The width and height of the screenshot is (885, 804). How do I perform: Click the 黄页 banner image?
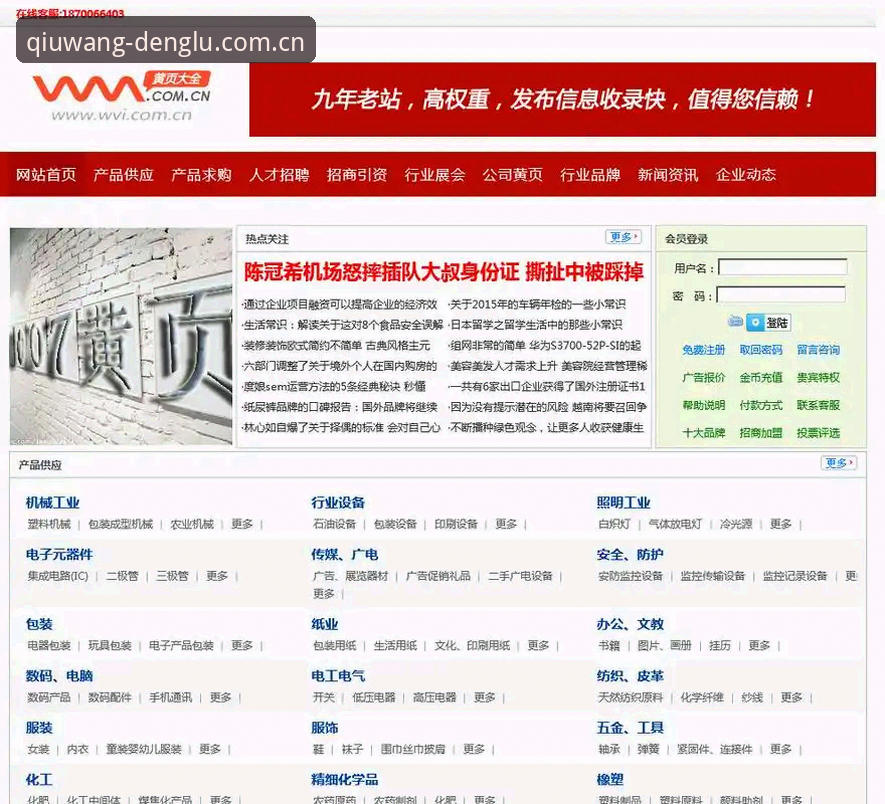[121, 336]
